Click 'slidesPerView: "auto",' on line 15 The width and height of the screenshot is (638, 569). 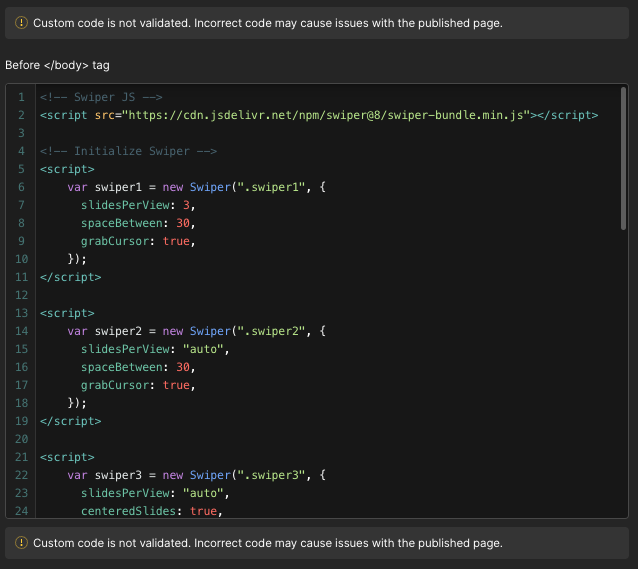[x=155, y=349]
